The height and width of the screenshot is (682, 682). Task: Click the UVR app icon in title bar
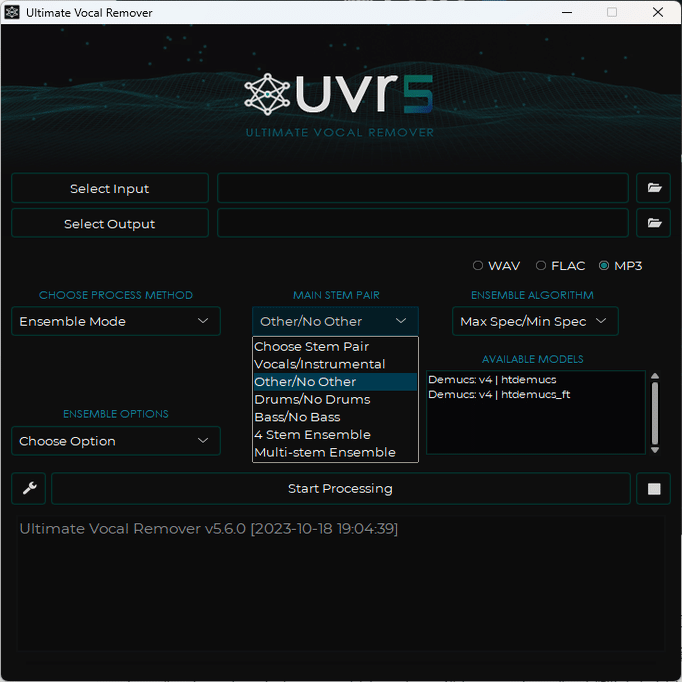pos(12,12)
